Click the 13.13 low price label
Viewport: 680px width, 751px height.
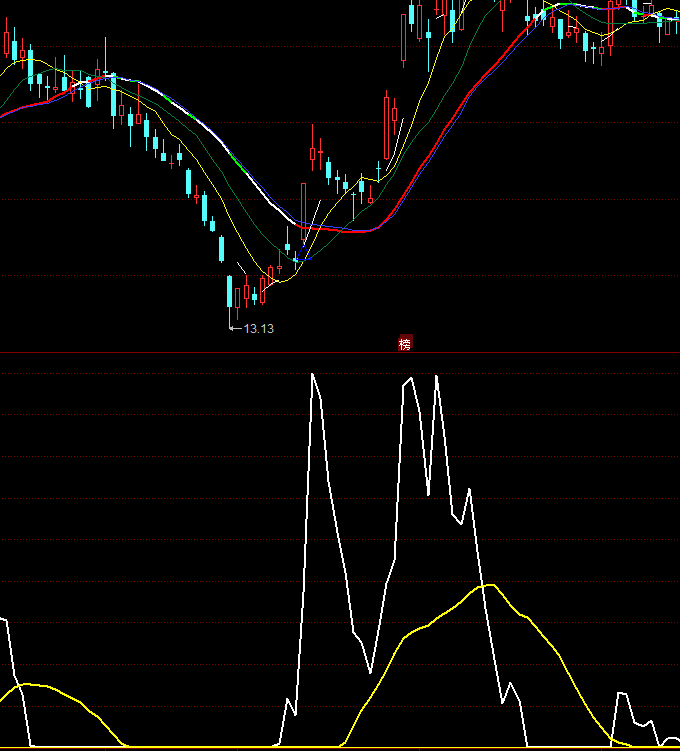pos(258,328)
